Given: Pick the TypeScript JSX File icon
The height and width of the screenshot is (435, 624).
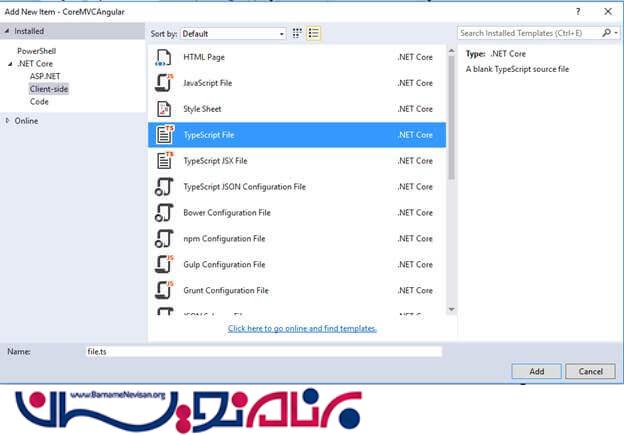Looking at the screenshot, I should click(164, 161).
